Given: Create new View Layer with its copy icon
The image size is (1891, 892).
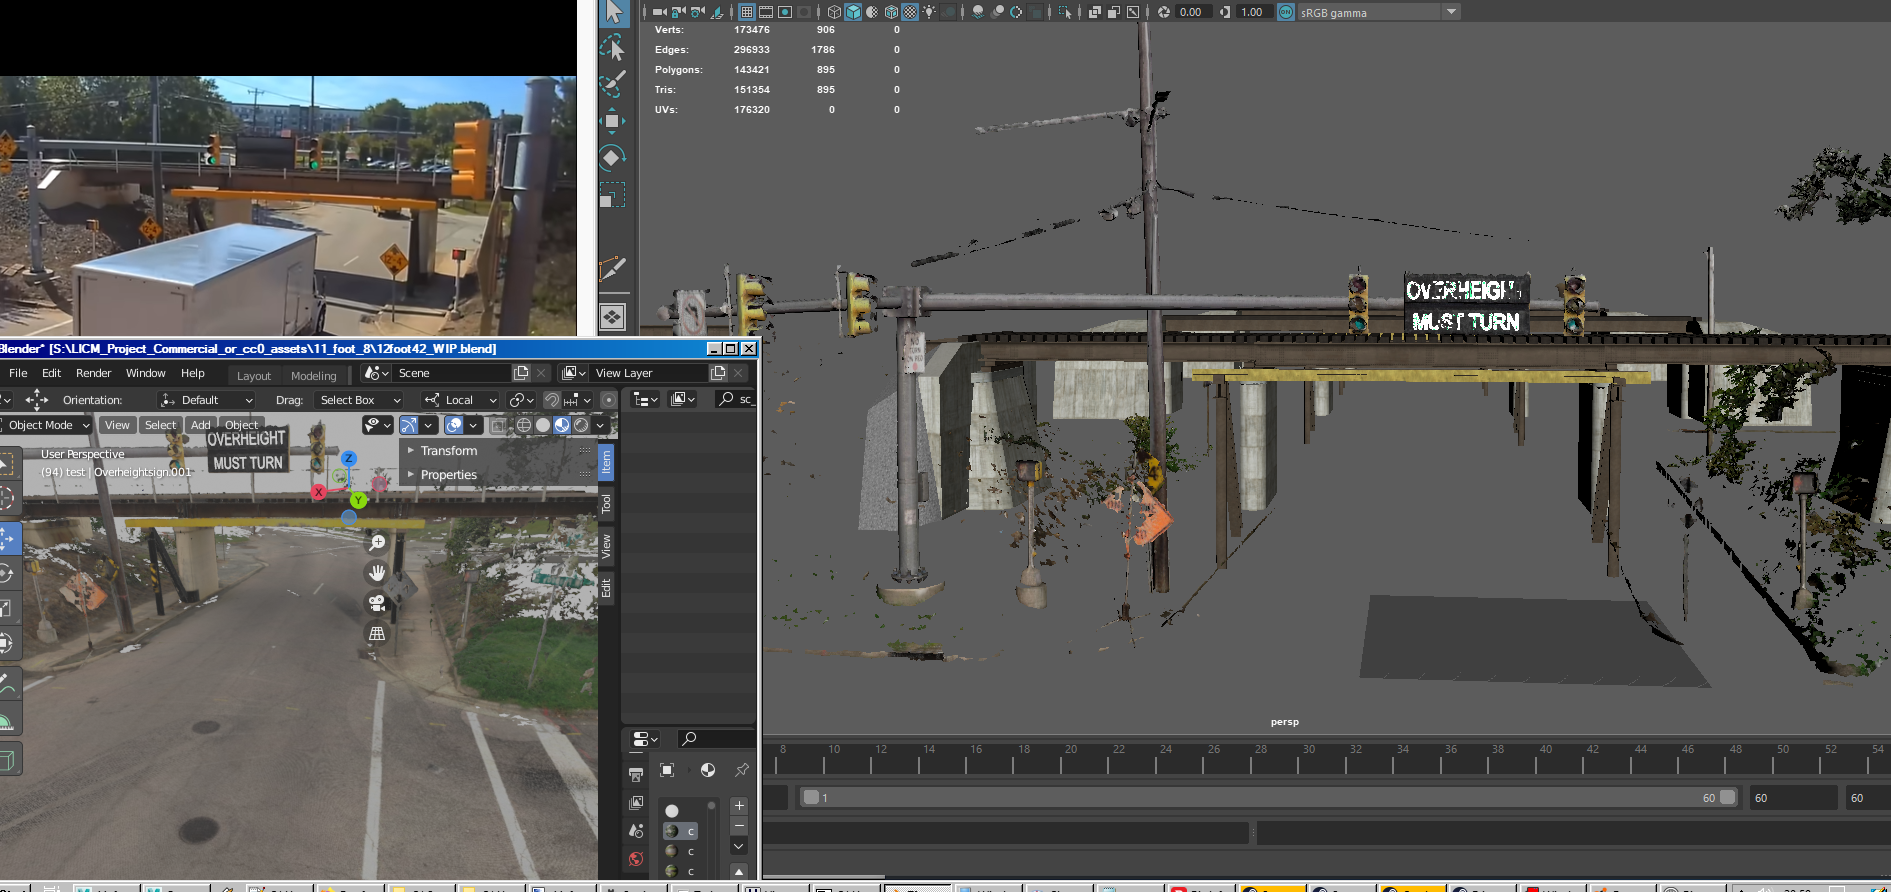Looking at the screenshot, I should pos(718,373).
